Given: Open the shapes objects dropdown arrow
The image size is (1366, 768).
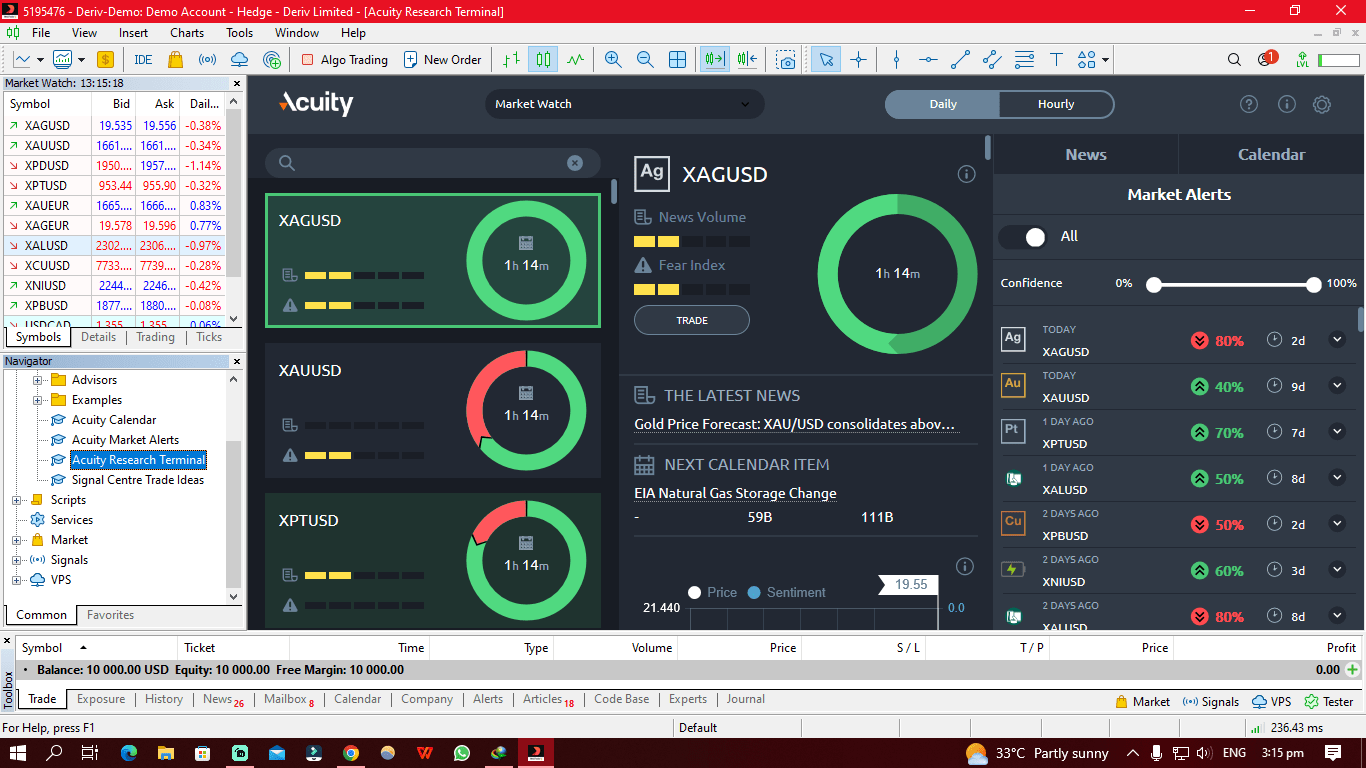Looking at the screenshot, I should click(x=1105, y=60).
